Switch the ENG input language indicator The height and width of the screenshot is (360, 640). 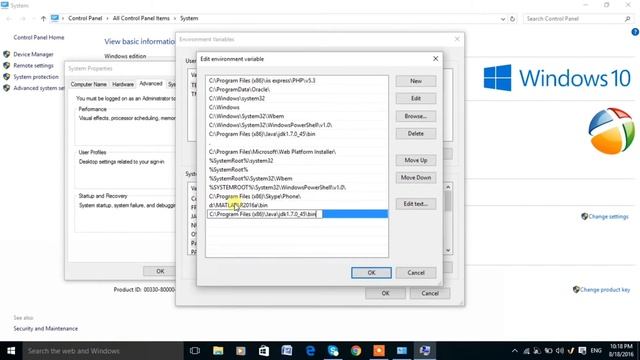[x=596, y=351]
